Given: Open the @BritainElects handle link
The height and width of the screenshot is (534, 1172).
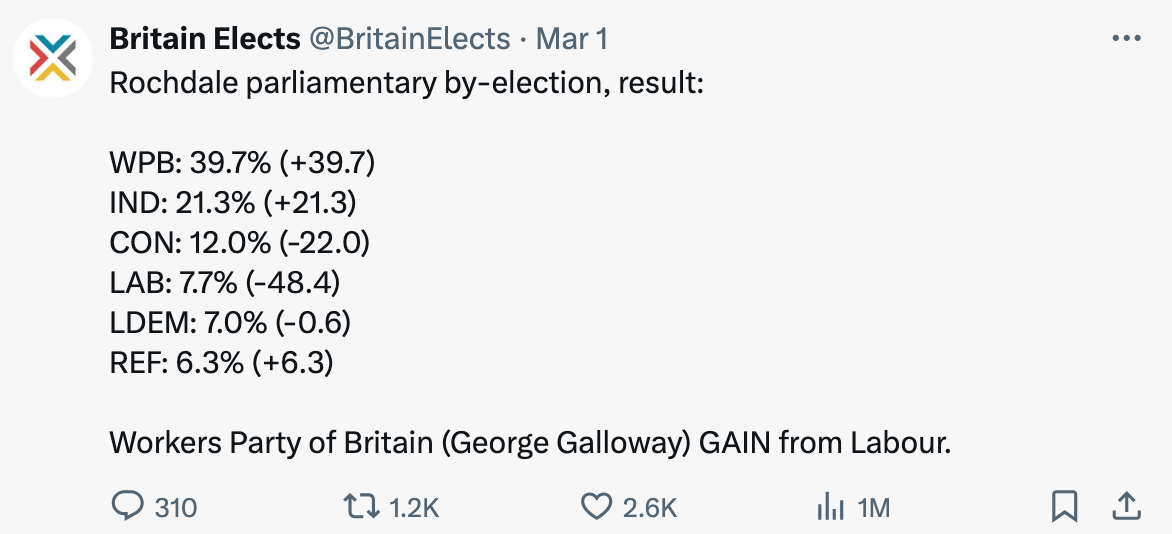Looking at the screenshot, I should point(410,39).
